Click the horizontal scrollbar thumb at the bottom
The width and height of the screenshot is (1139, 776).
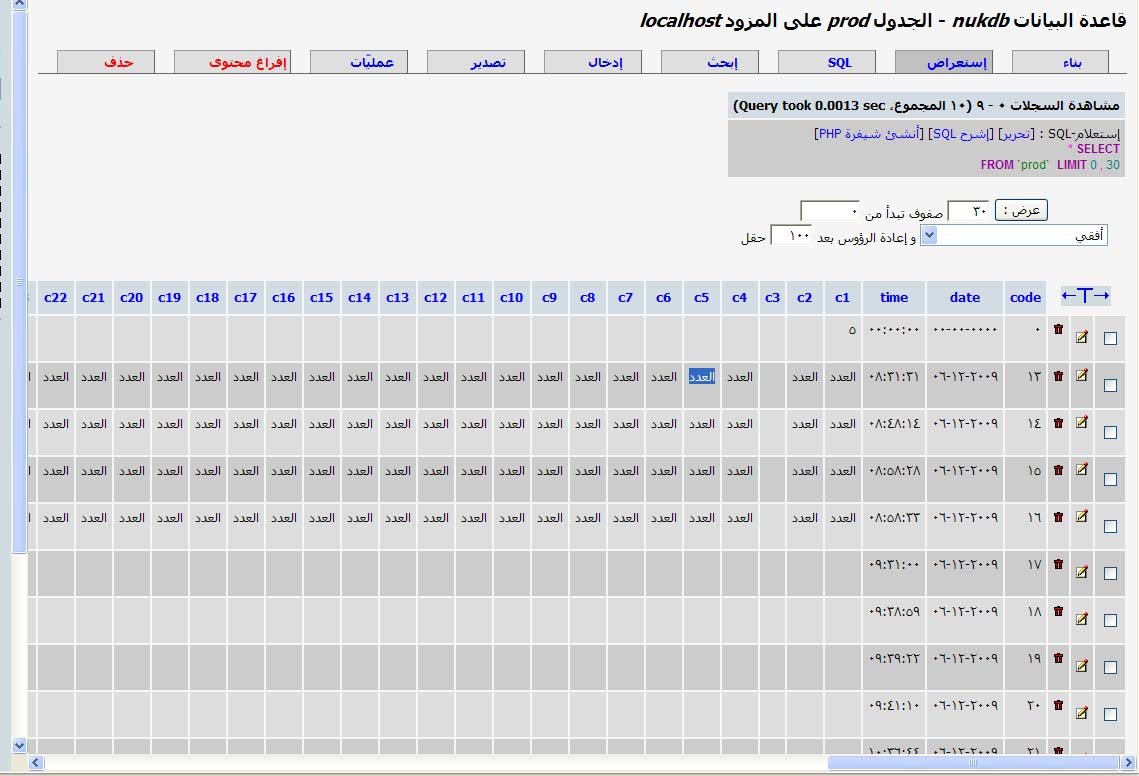point(973,762)
